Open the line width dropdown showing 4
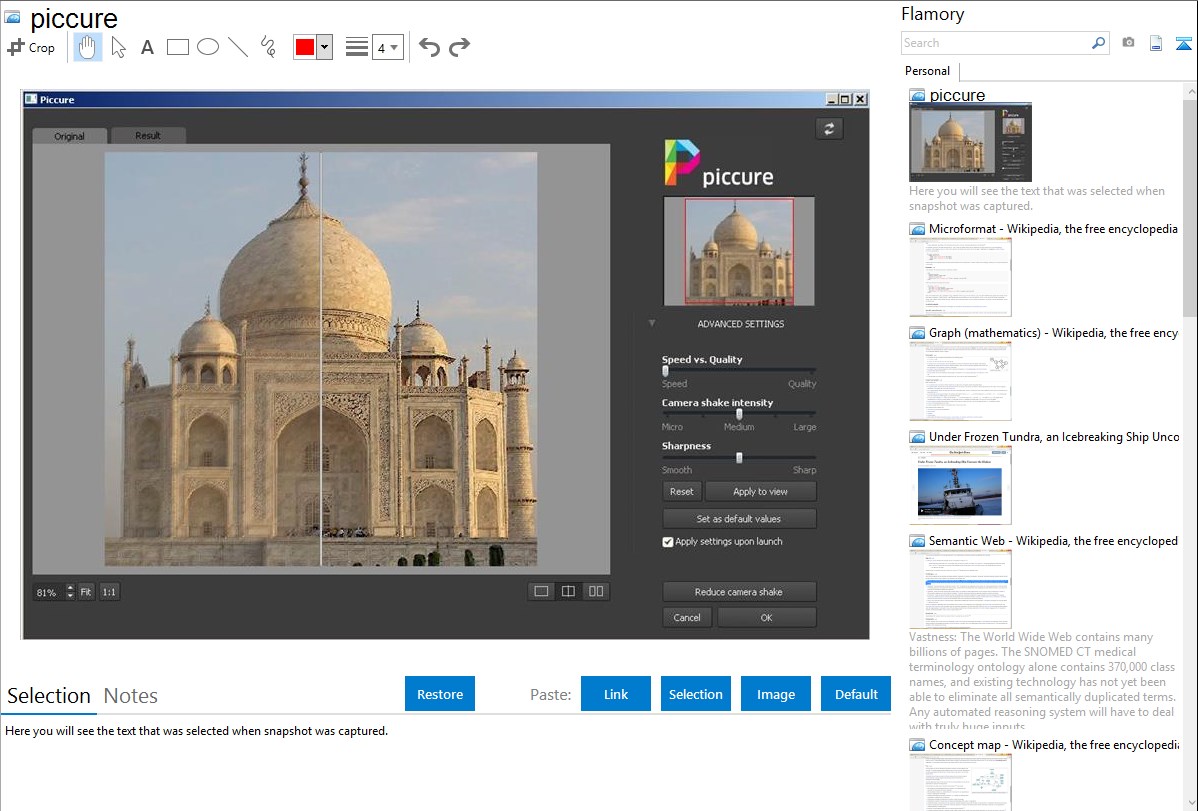Screen dimensions: 1198x811 (x=388, y=47)
